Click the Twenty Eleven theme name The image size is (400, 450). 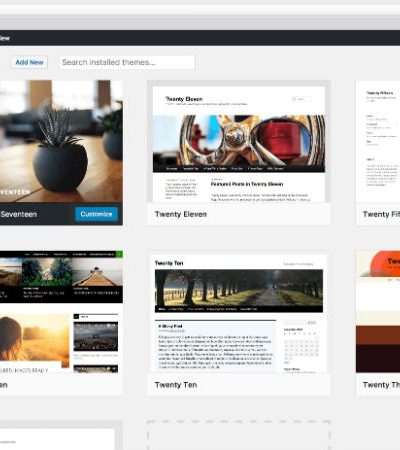(181, 214)
